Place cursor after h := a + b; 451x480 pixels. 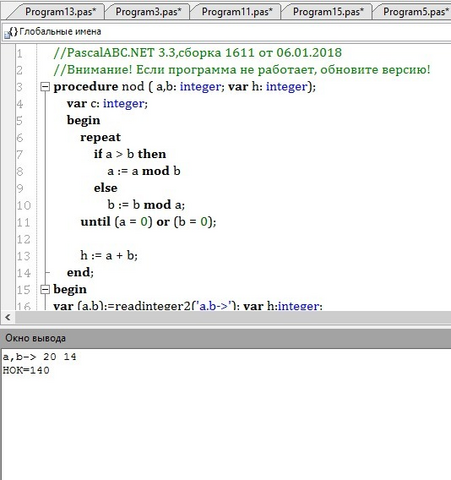coord(138,256)
